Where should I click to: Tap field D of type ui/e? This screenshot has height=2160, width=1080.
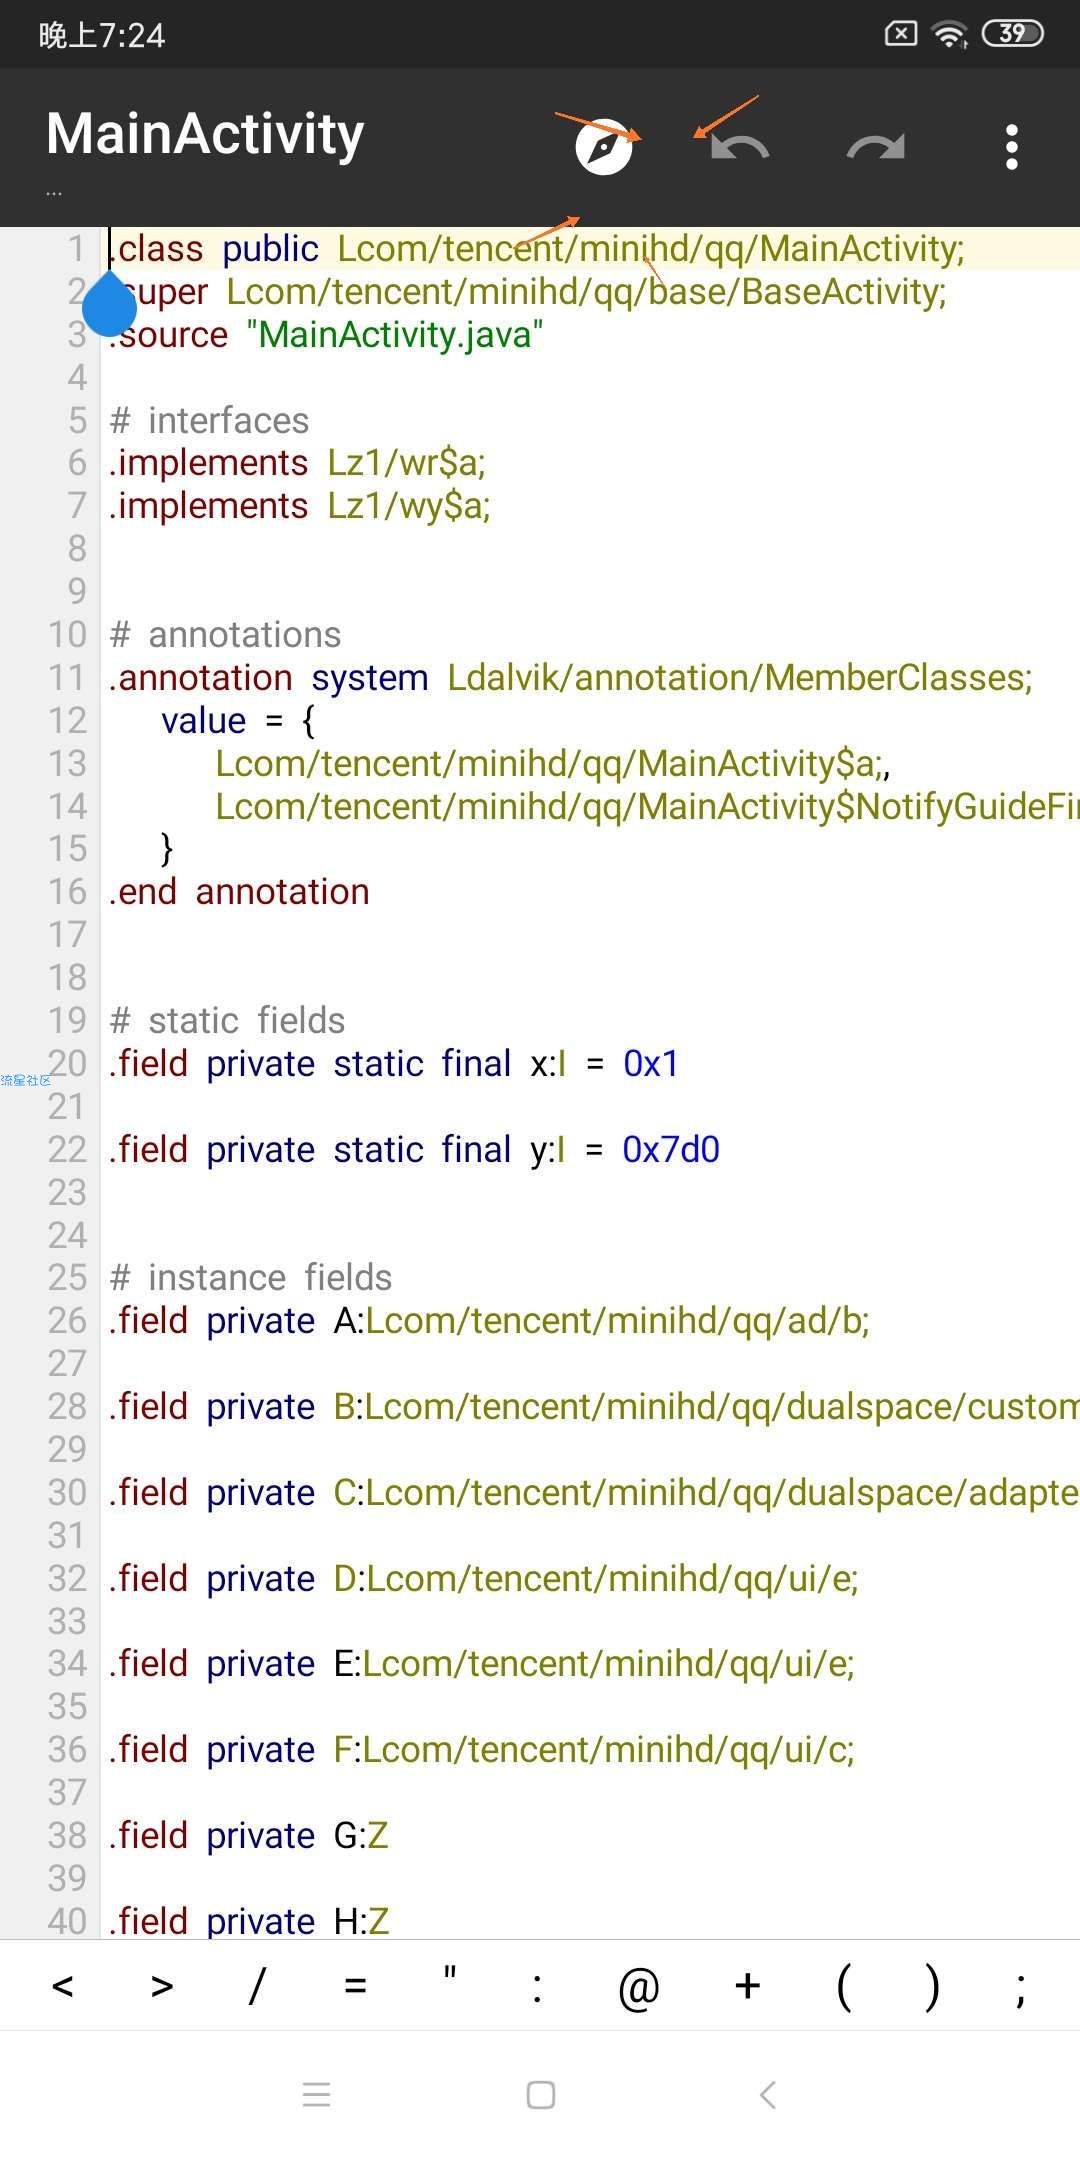click(x=484, y=1578)
